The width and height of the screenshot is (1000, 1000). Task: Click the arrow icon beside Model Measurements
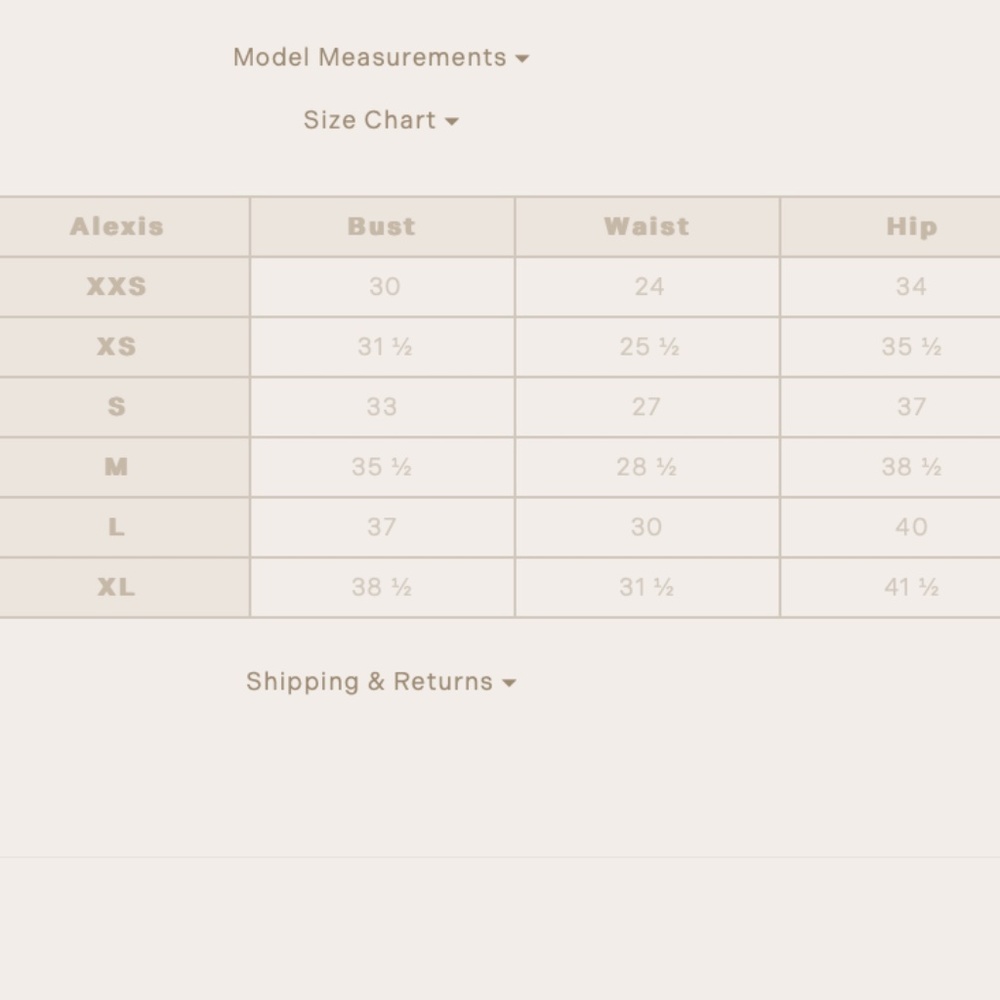[522, 59]
